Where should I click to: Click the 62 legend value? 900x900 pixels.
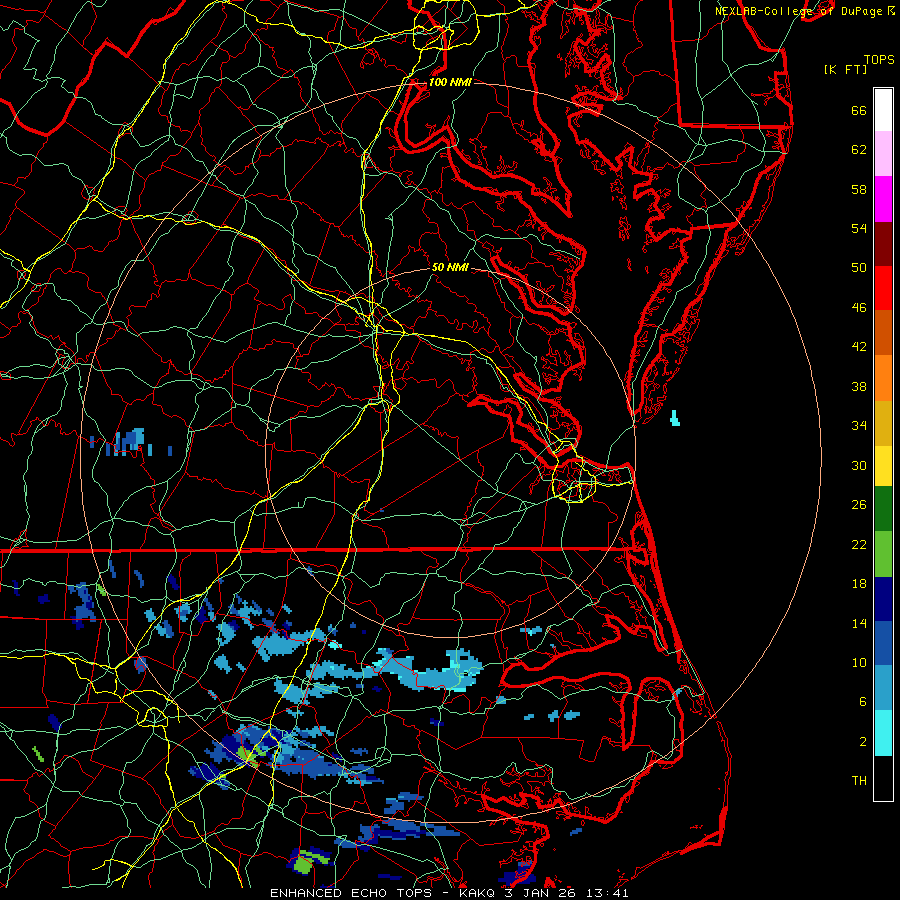pos(859,150)
